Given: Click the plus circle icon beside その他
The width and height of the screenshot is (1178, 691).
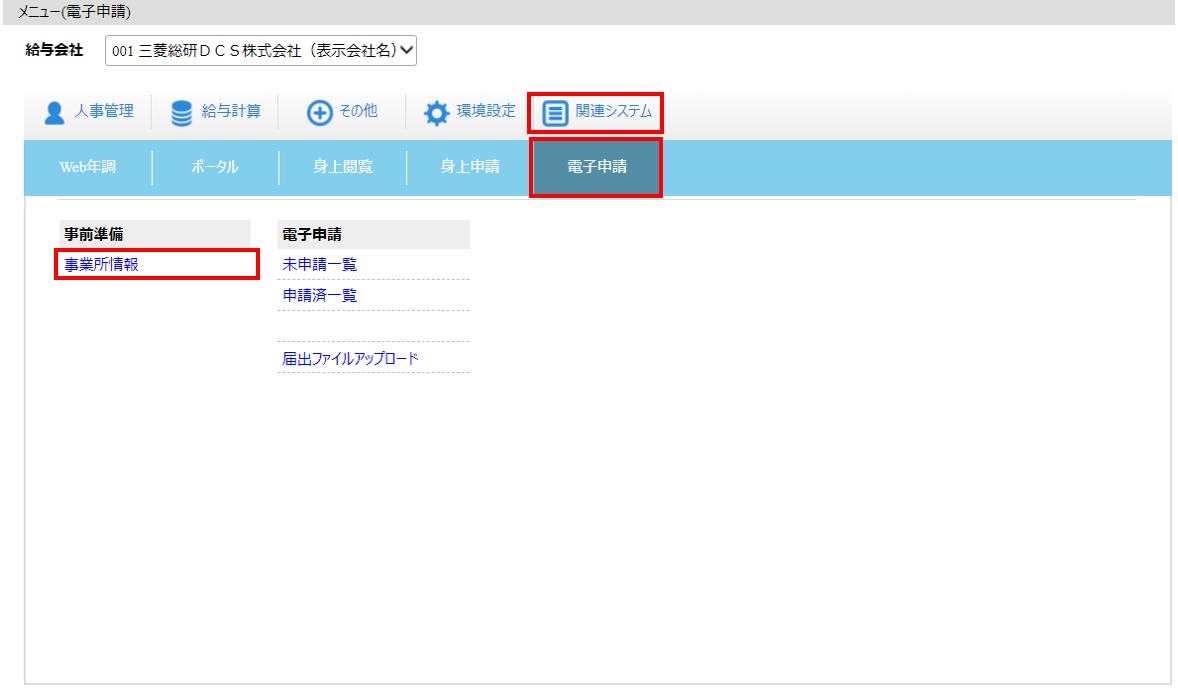Looking at the screenshot, I should [x=319, y=113].
